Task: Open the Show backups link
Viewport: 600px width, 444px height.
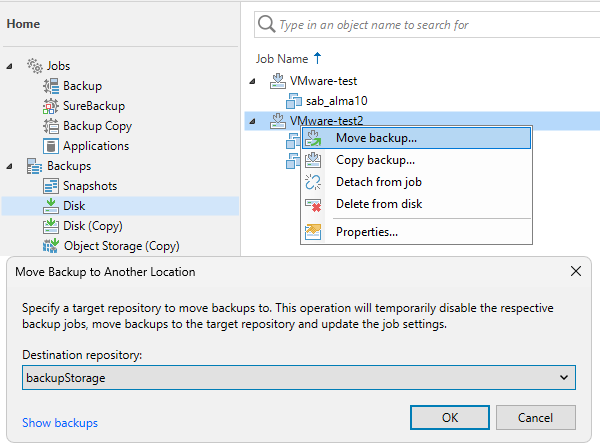Action: [x=60, y=423]
